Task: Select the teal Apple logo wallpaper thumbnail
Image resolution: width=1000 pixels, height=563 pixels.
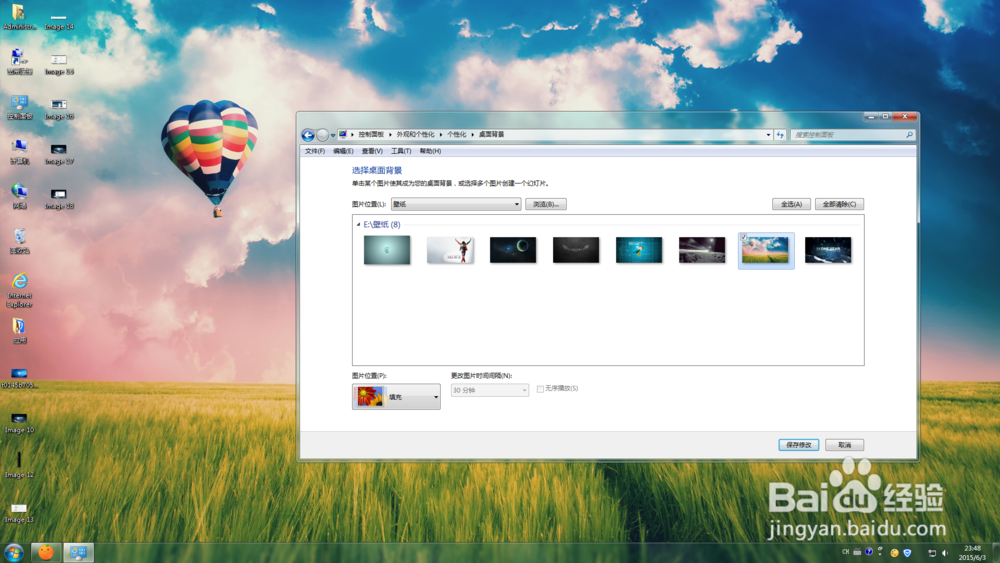Action: pos(387,250)
